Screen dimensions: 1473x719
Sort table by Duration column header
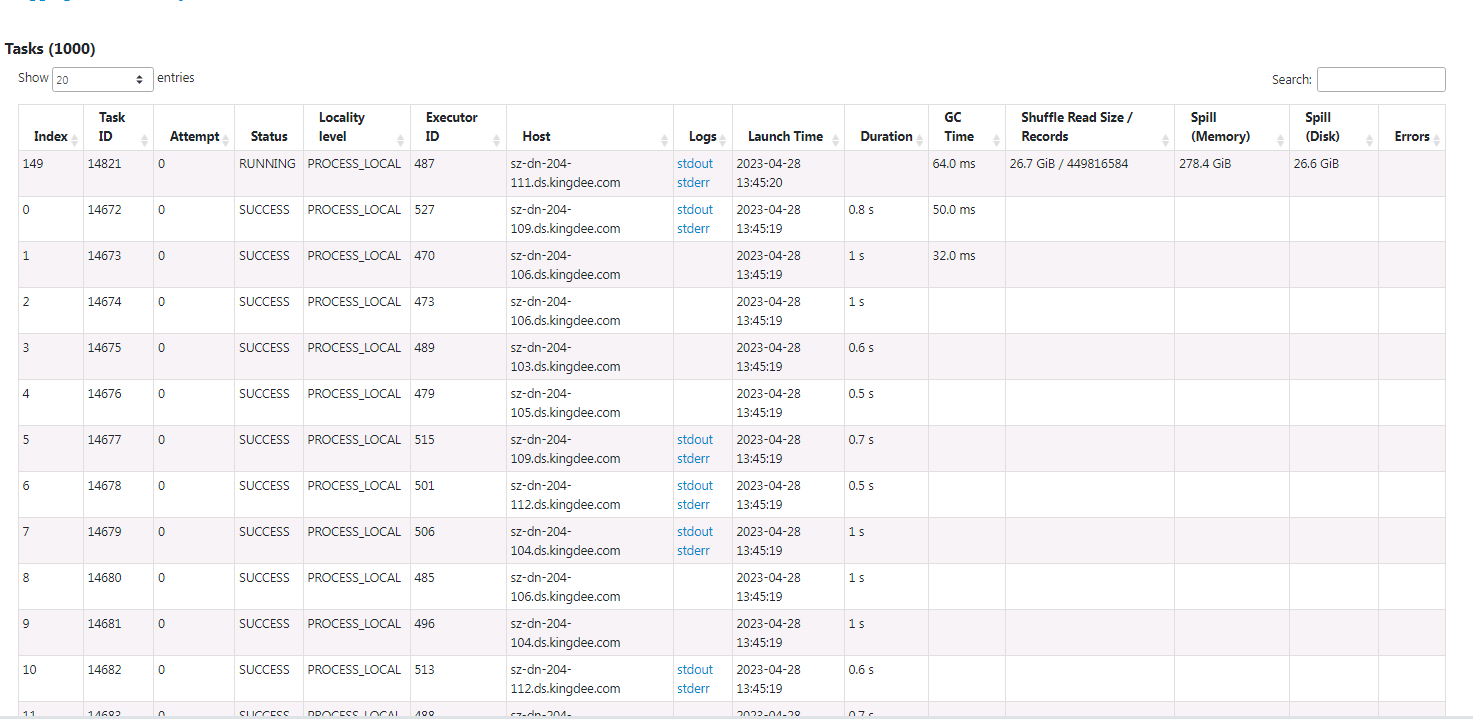(886, 127)
